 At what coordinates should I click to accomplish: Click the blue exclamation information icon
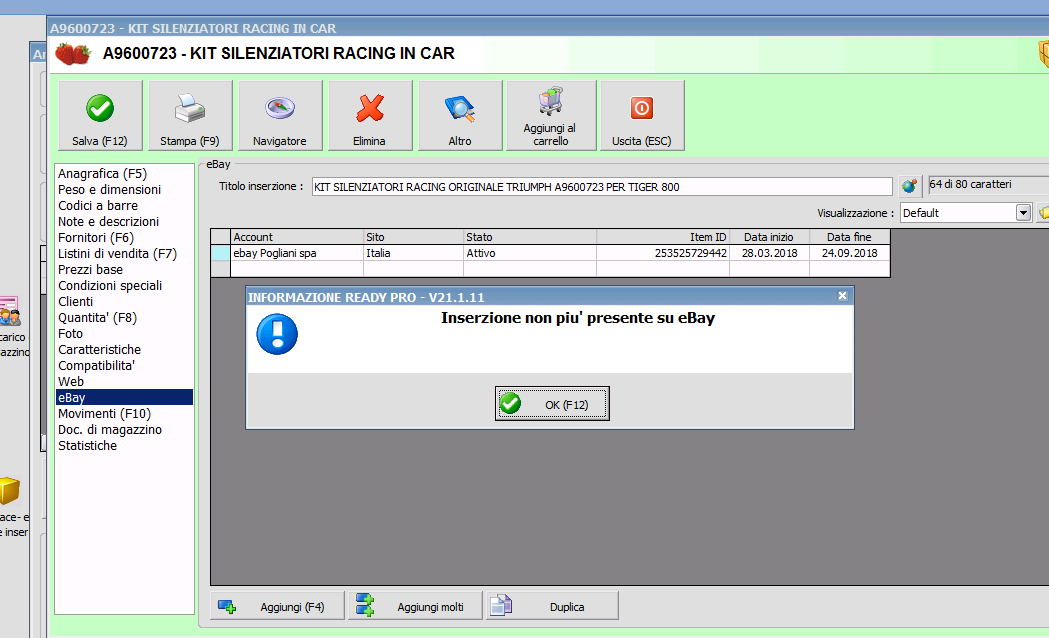[277, 334]
